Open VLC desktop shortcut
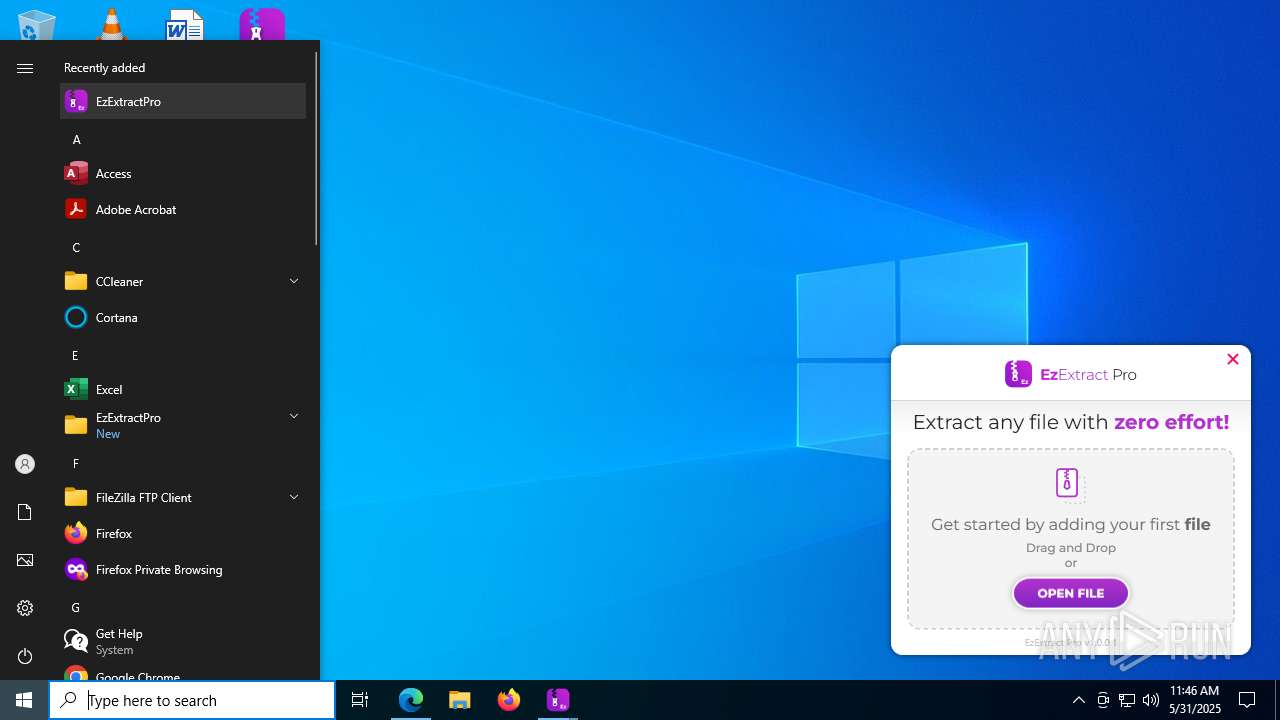Screen dimensions: 1280x720 111,24
